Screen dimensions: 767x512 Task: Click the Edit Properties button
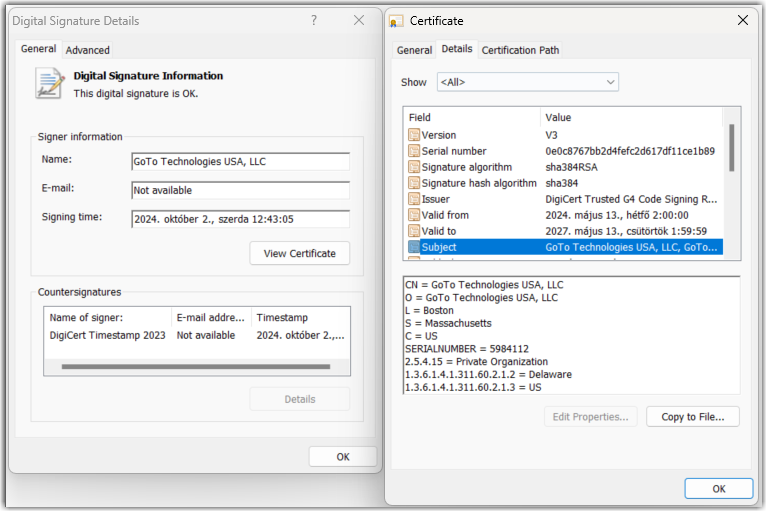(590, 417)
